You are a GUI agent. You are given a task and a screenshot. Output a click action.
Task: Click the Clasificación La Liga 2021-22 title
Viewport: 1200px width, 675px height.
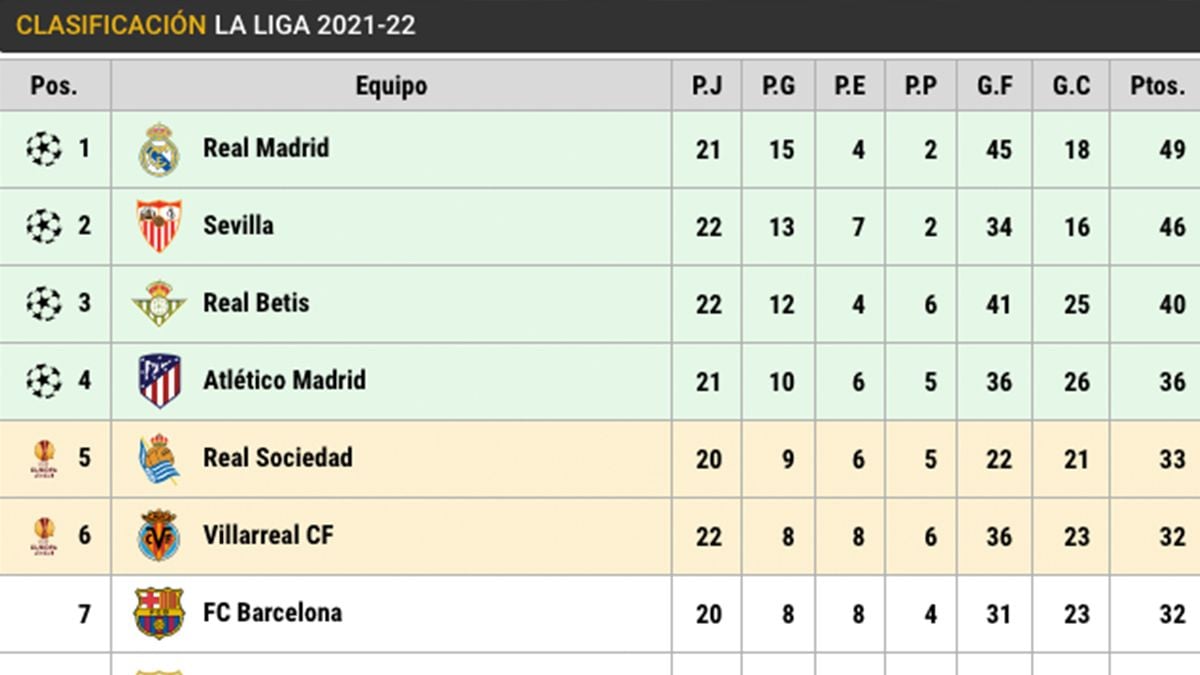point(216,25)
